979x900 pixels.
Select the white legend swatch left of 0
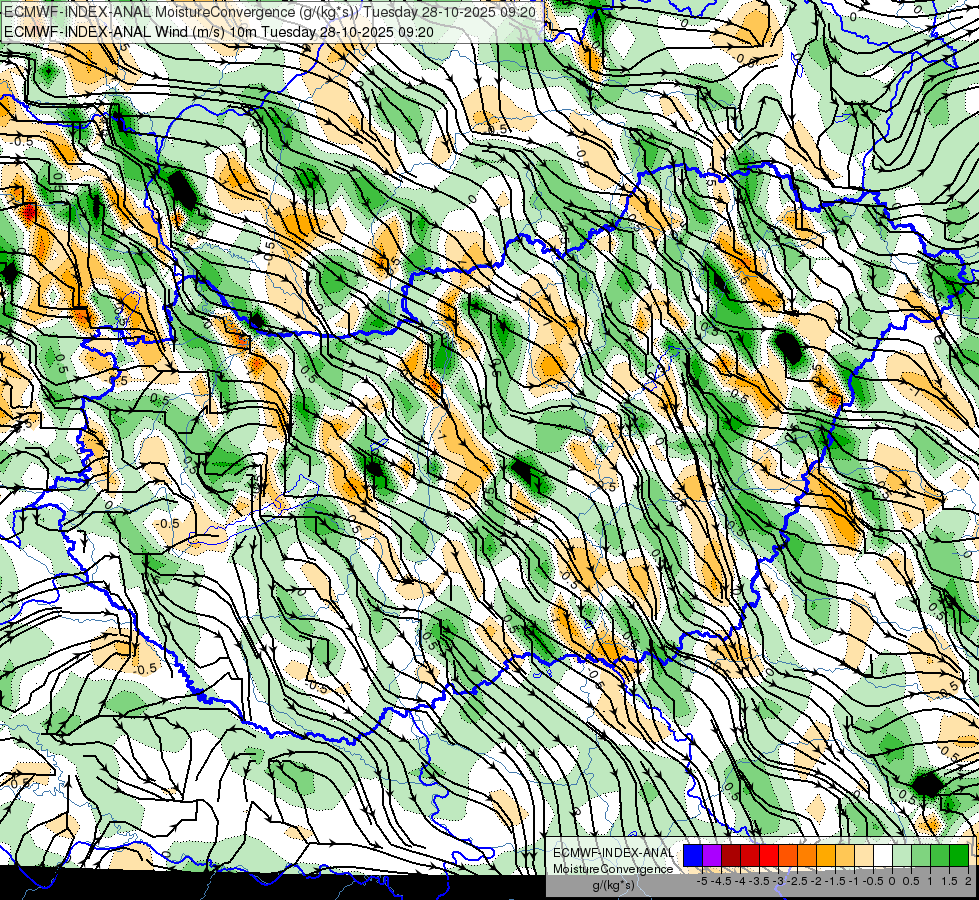point(883,856)
